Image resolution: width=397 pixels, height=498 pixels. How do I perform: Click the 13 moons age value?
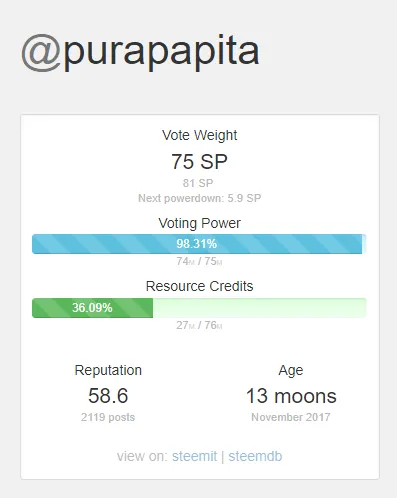[291, 396]
